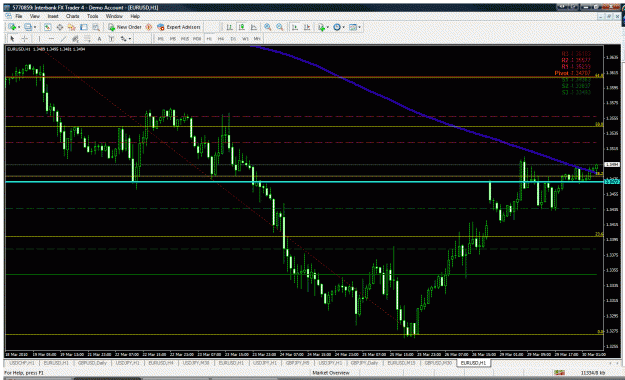
Task: Open the Strategy Tester icon
Action: (96, 27)
